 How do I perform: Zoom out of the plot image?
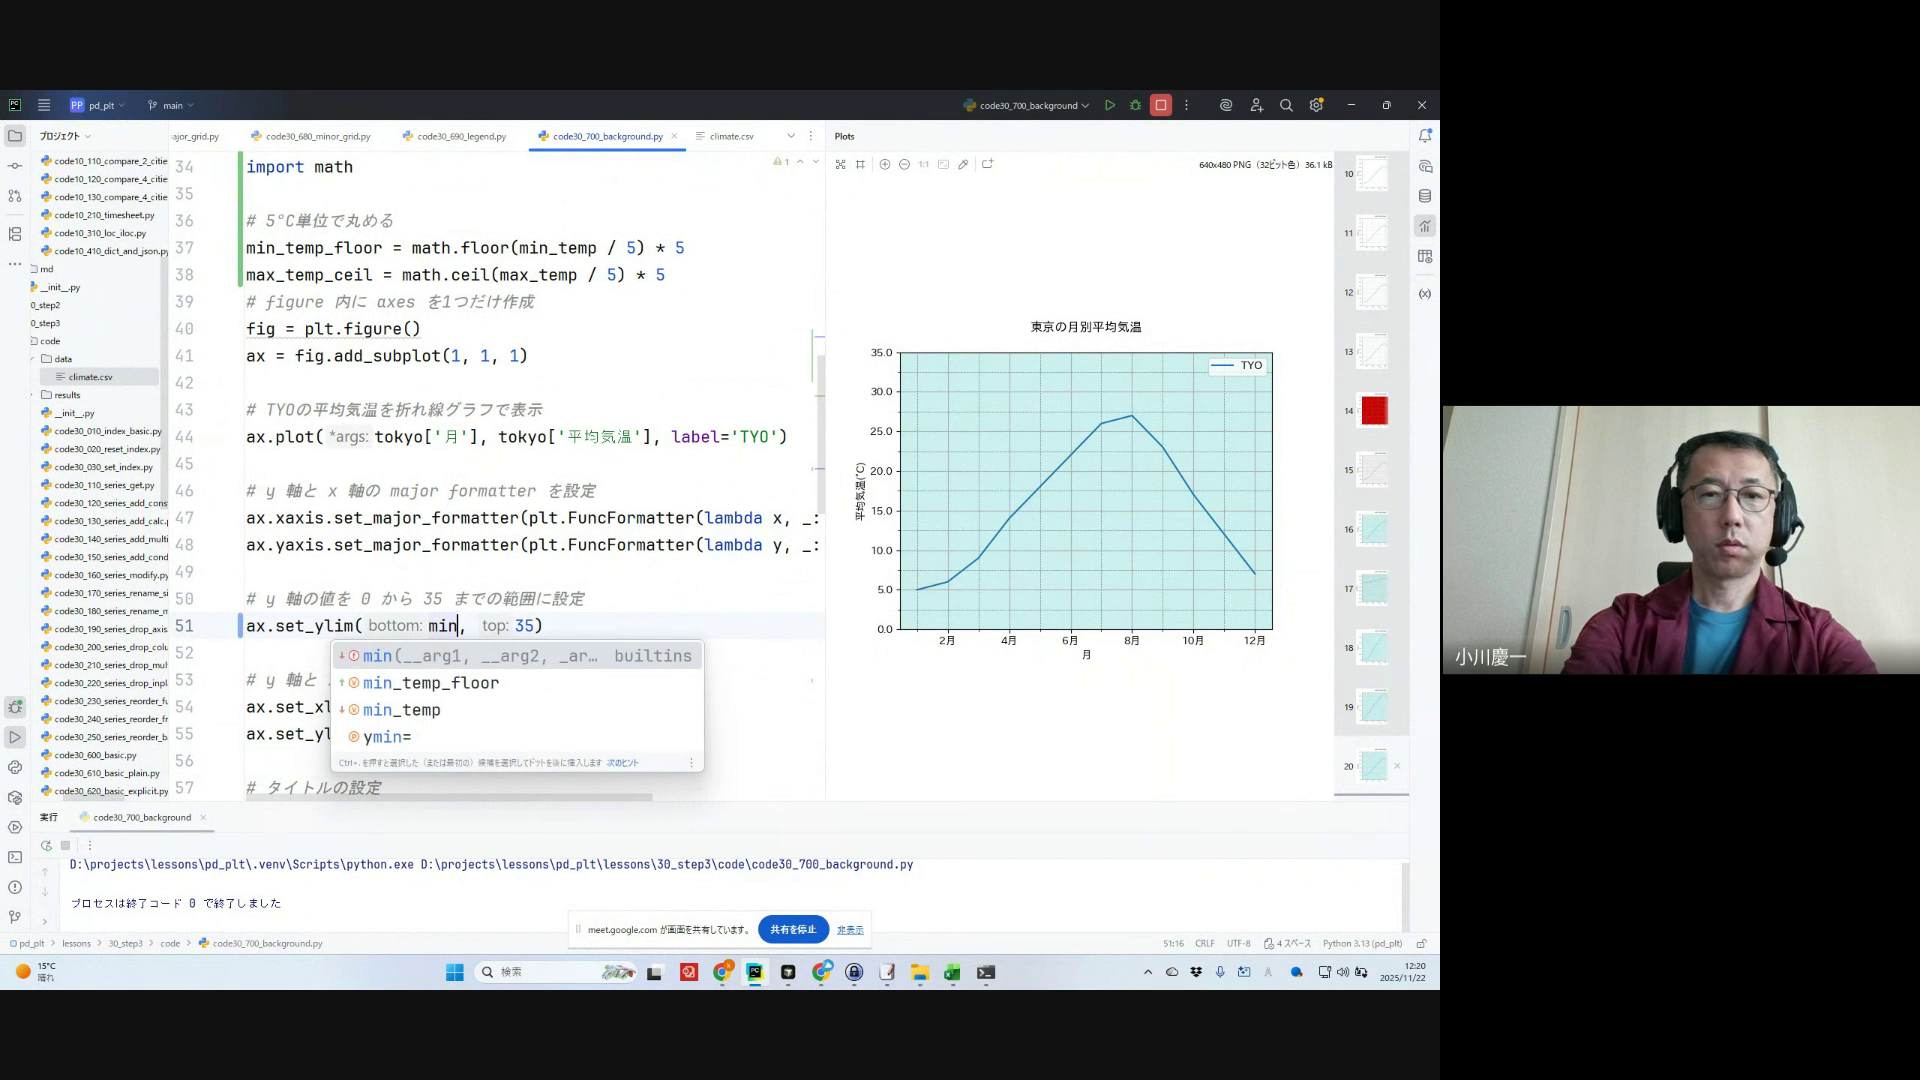(904, 164)
